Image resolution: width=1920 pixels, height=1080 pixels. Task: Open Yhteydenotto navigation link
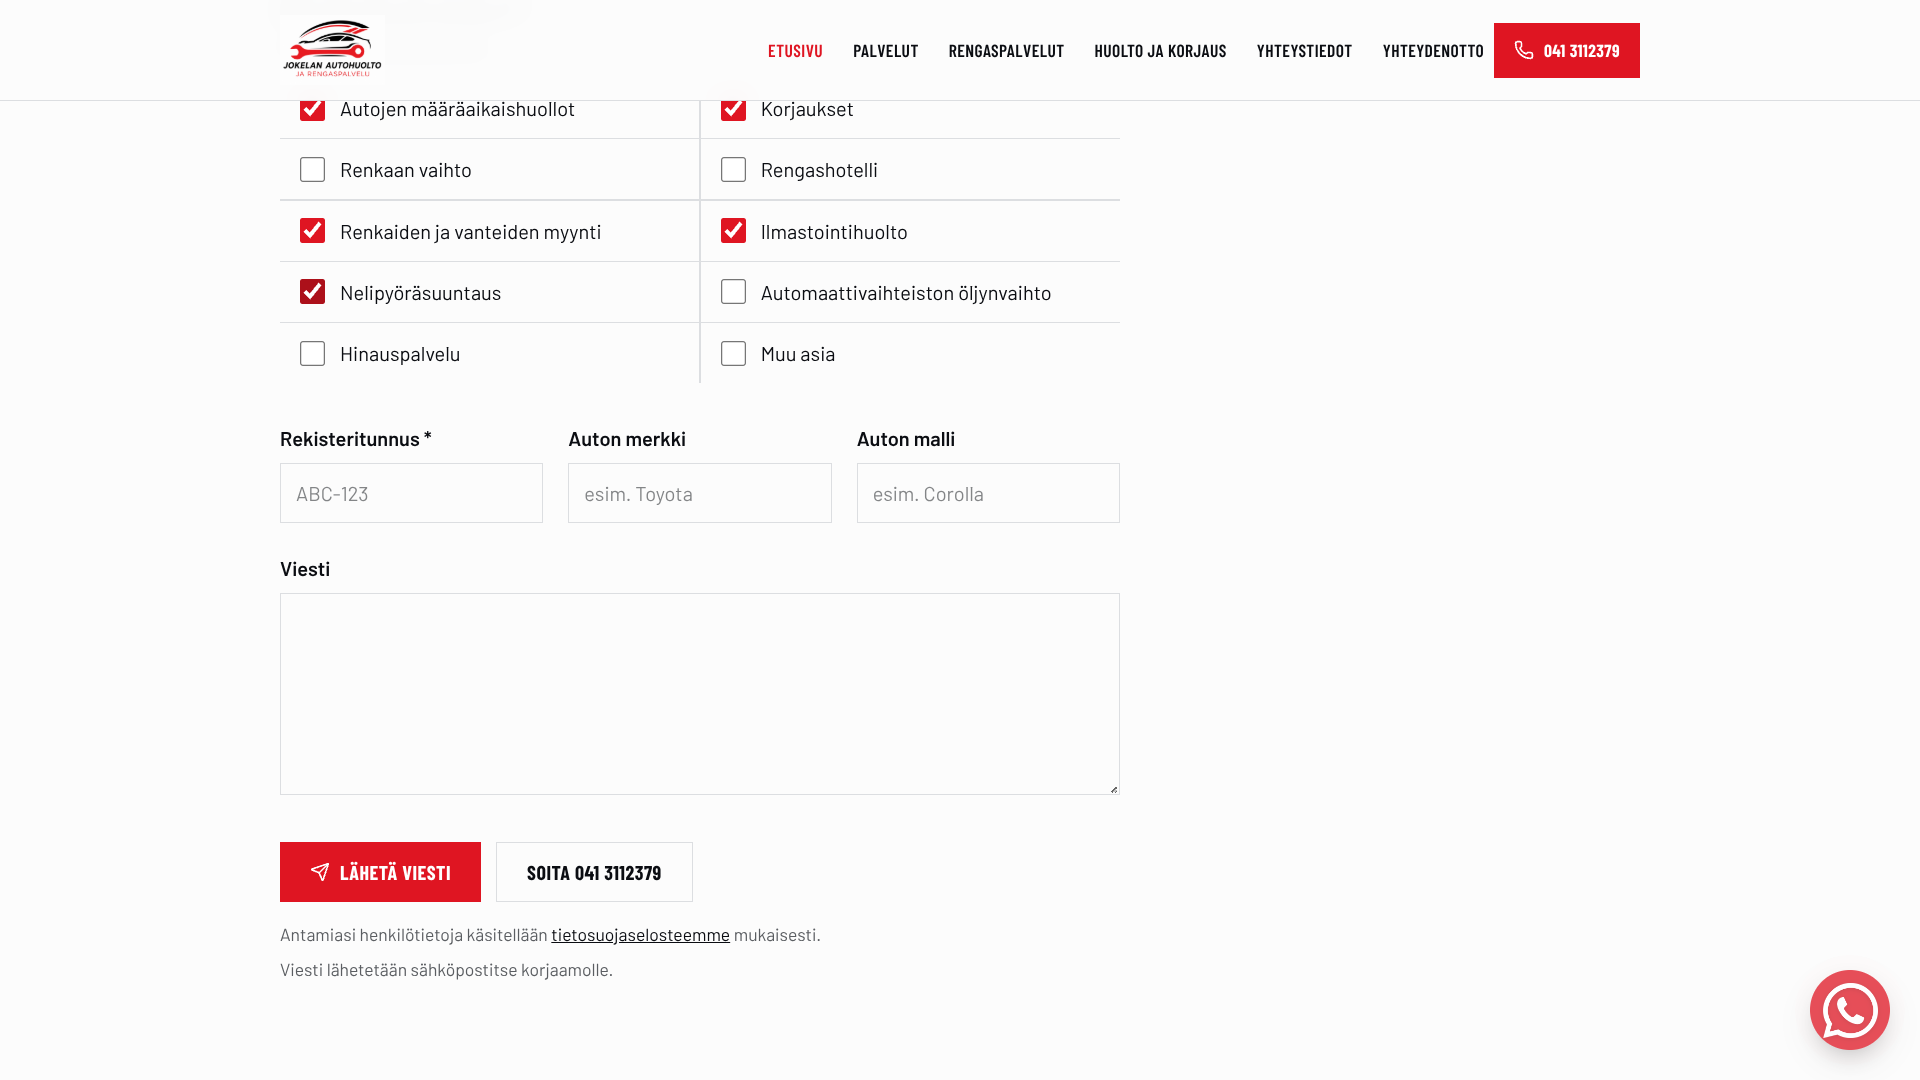point(1433,50)
